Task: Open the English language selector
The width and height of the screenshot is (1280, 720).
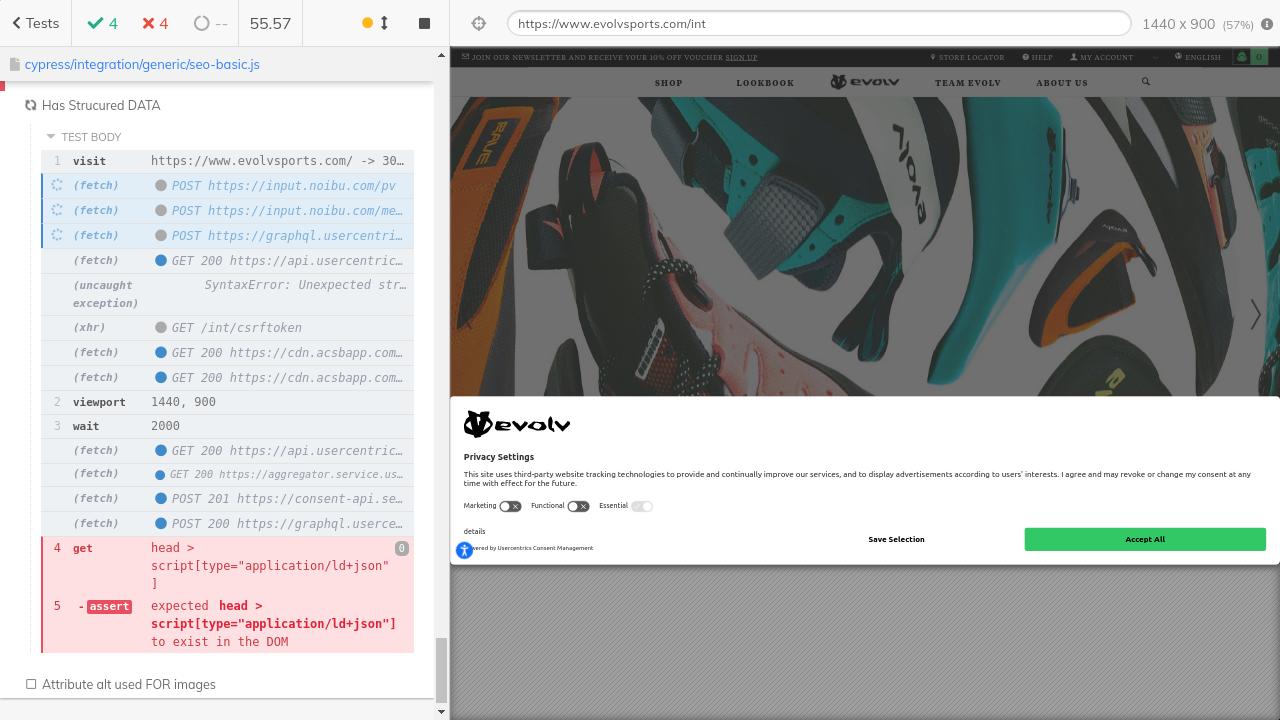Action: click(1198, 57)
